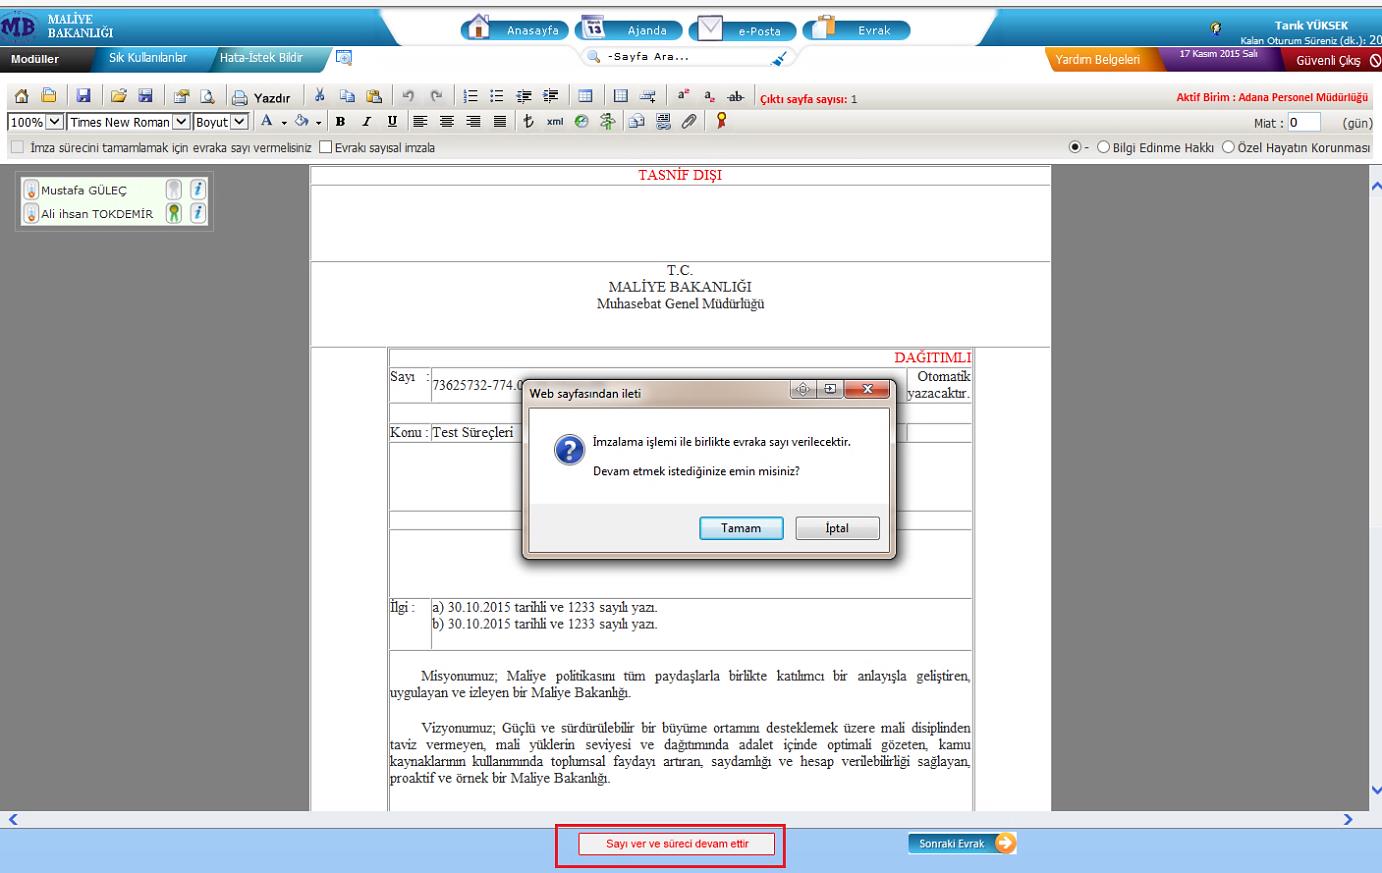Click the paste clipboard icon
This screenshot has width=1382, height=873.
[374, 96]
